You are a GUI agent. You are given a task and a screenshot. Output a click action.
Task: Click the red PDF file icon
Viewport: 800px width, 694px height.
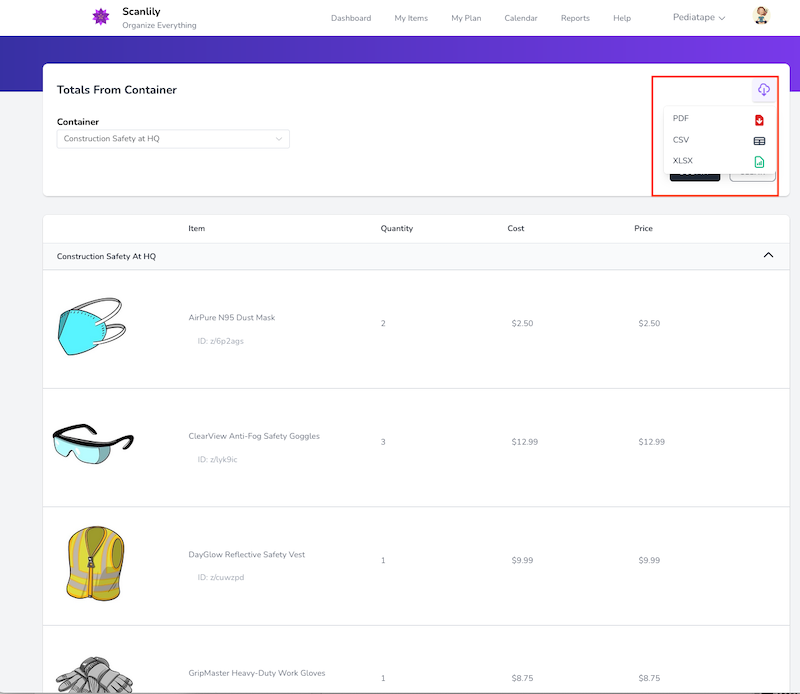click(x=759, y=119)
